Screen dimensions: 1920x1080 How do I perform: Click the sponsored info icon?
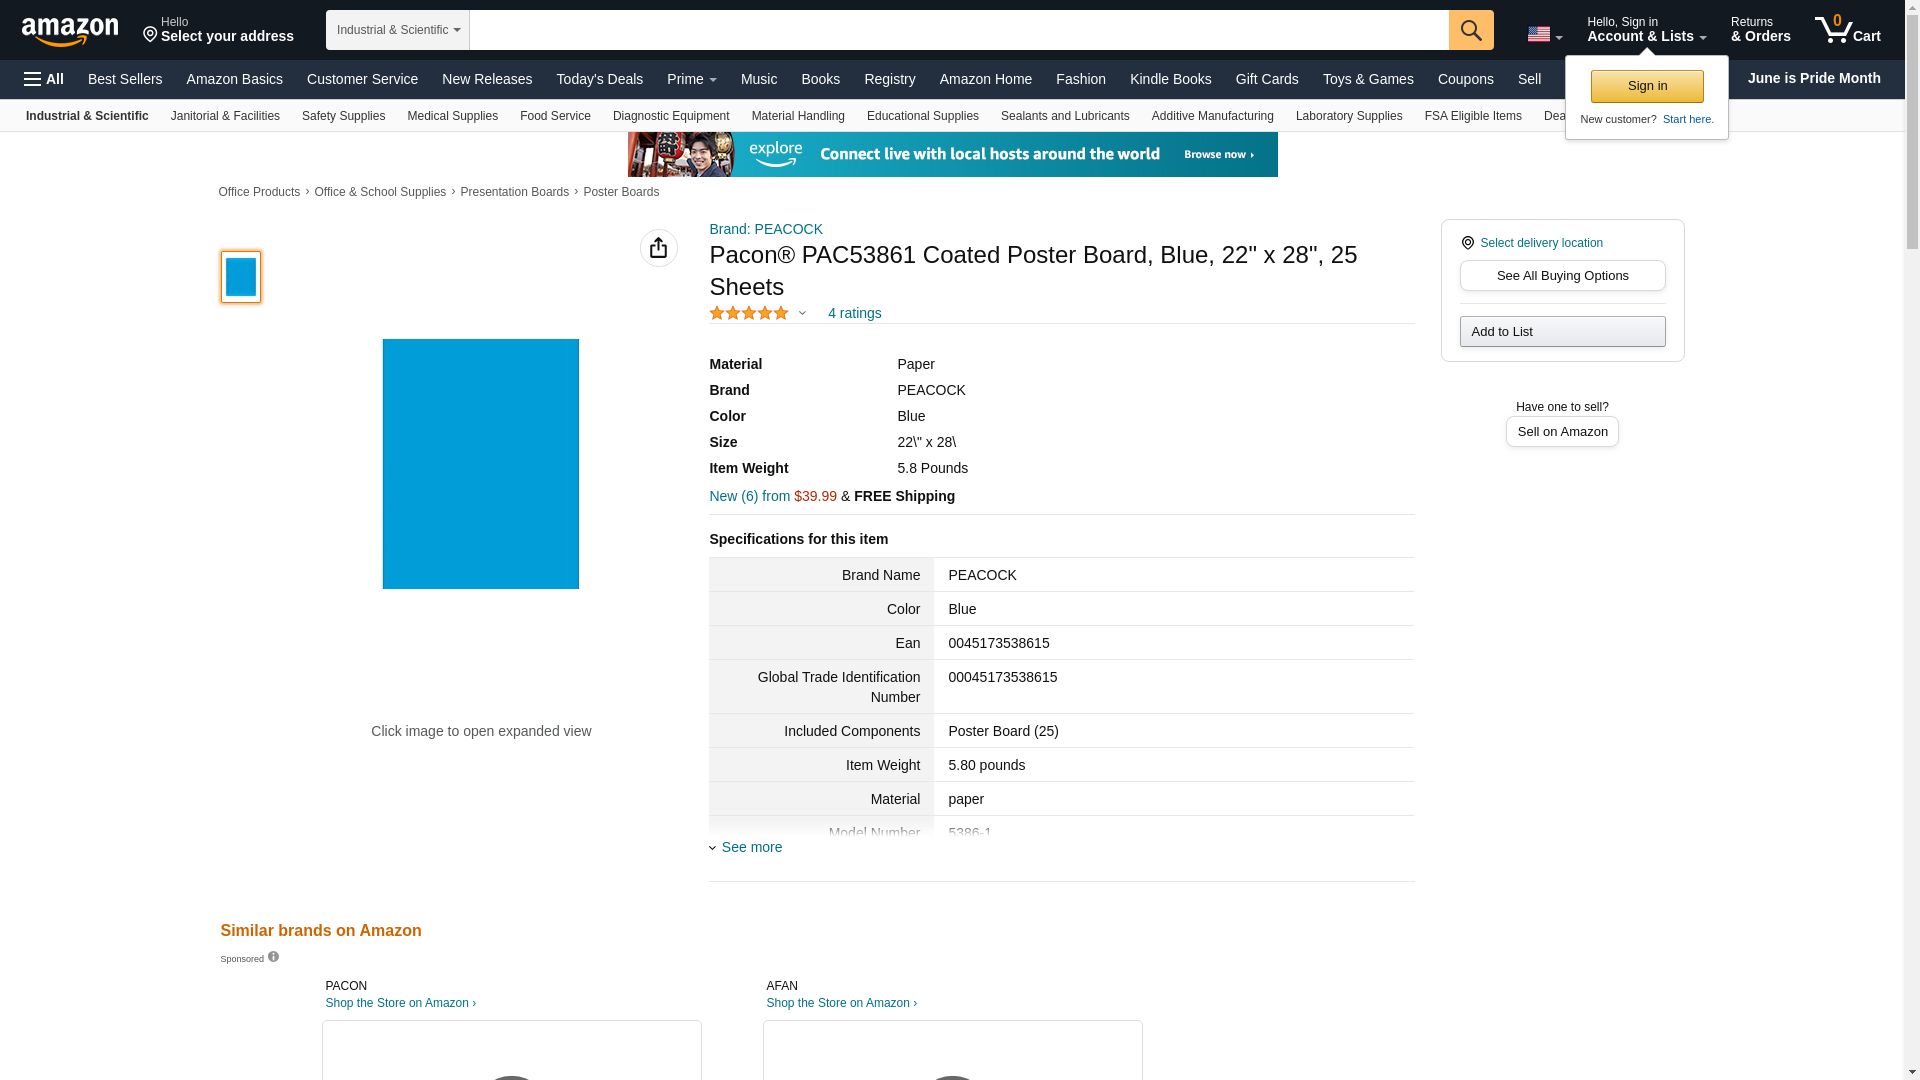(x=274, y=957)
